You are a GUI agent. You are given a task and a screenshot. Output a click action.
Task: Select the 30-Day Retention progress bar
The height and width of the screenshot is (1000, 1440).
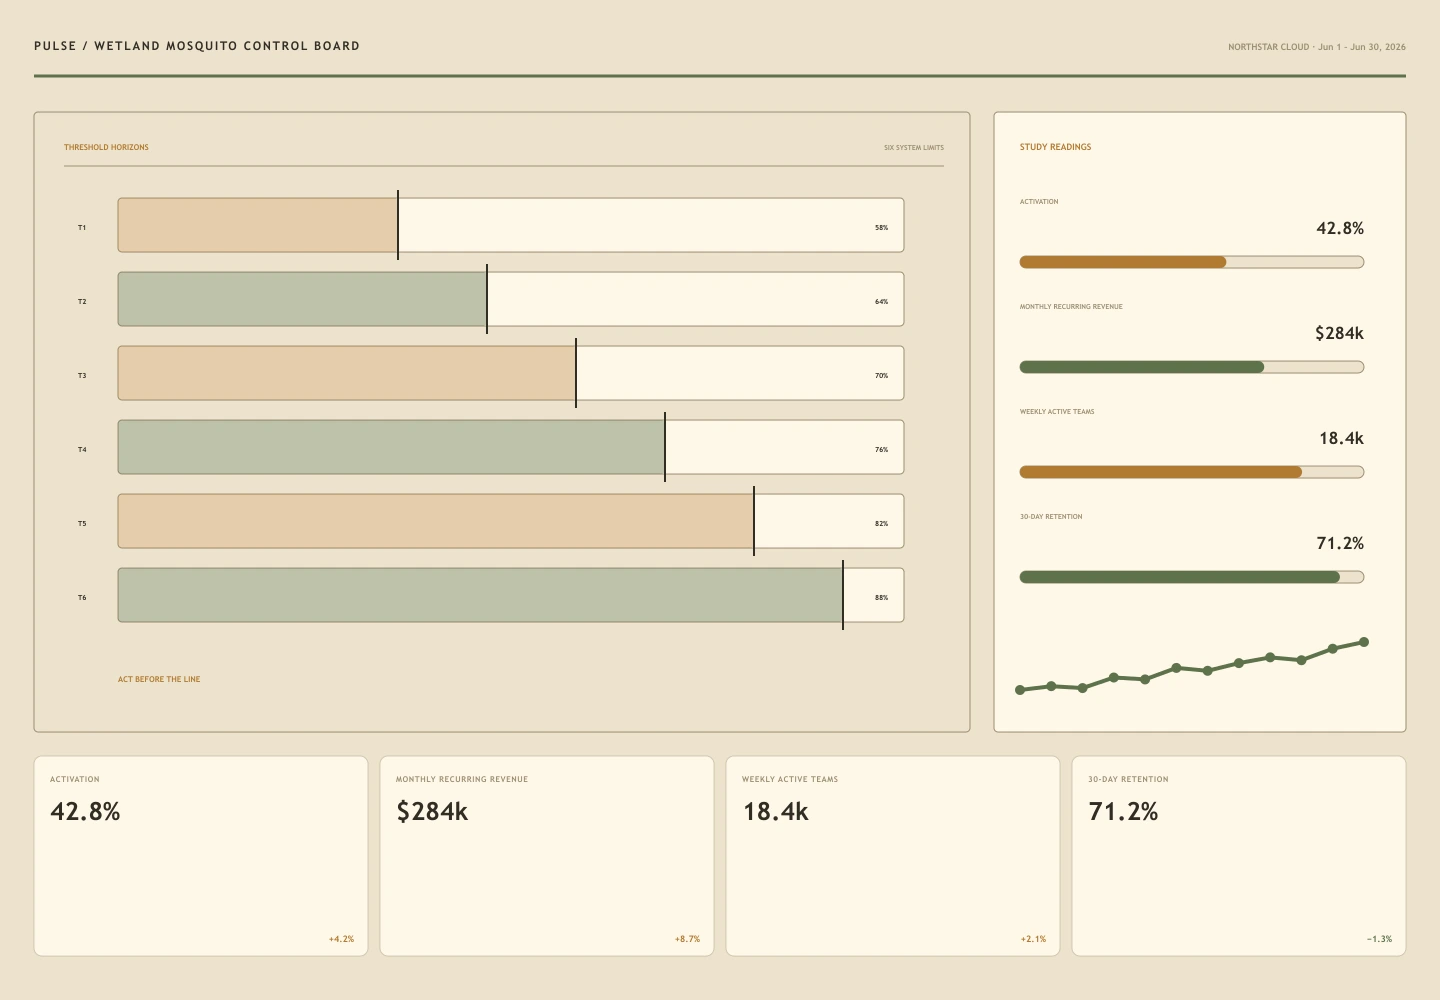click(1192, 577)
